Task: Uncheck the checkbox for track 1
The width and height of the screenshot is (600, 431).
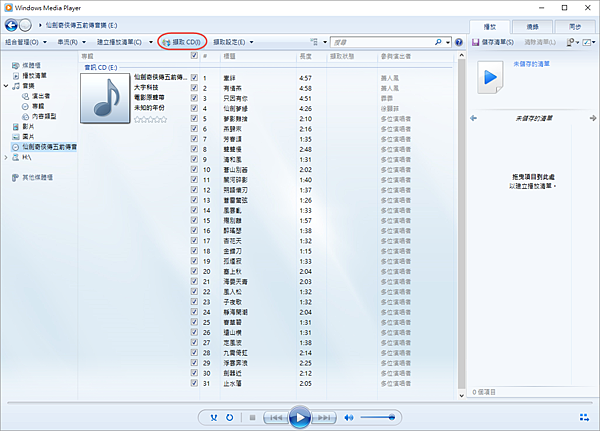Action: coord(194,78)
